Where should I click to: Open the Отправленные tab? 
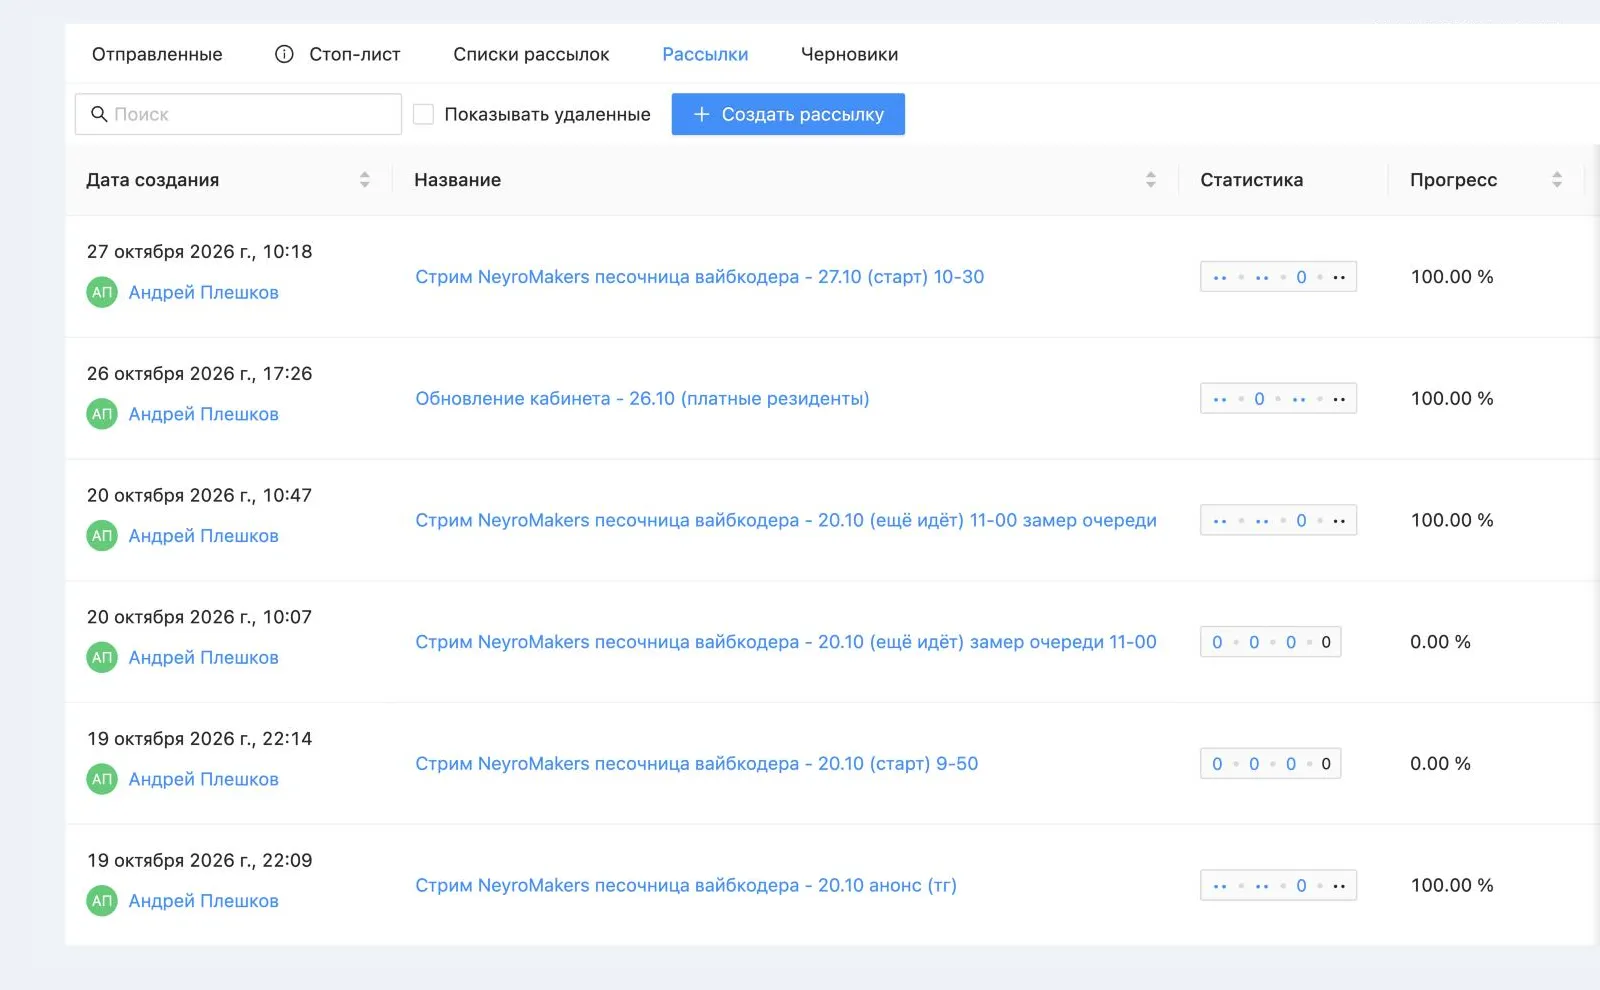157,54
